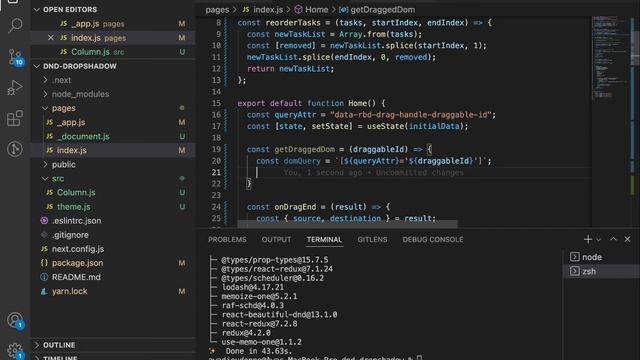Click the onDragEnd function name
Screen dimensions: 640x360
pos(295,207)
